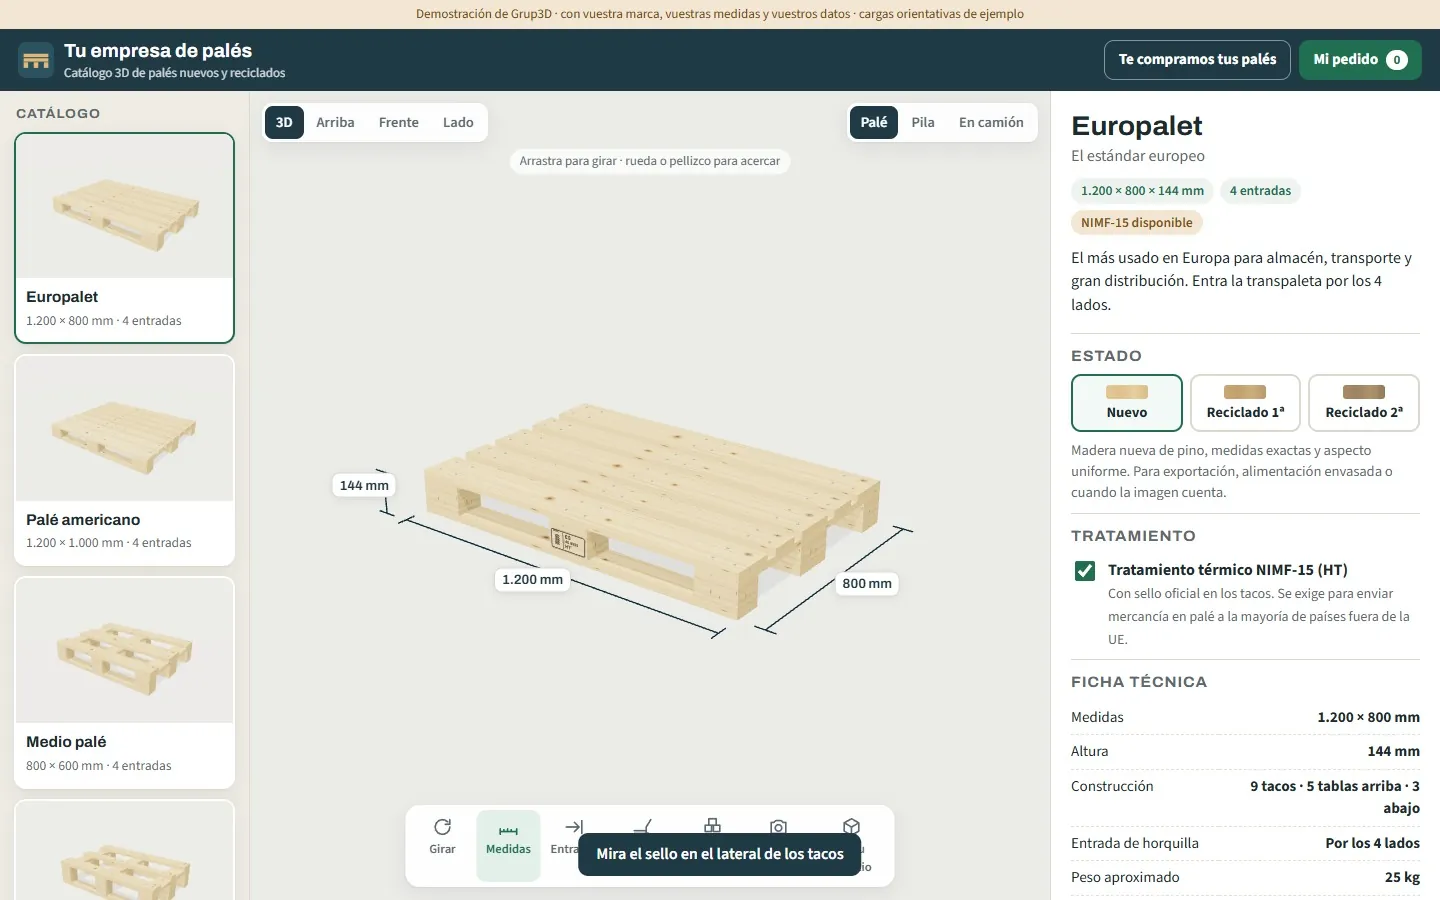Switch to the Arriba view tab
The width and height of the screenshot is (1440, 900).
(335, 122)
